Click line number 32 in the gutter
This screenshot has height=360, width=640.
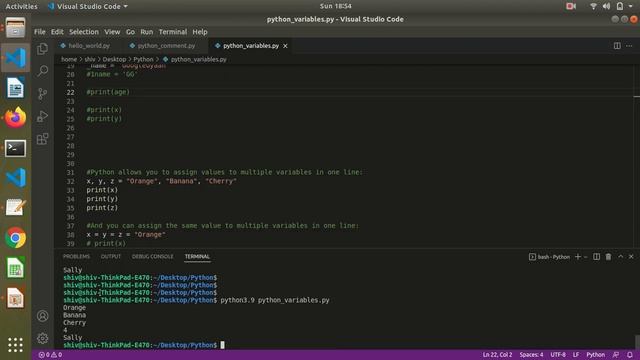pyautogui.click(x=70, y=181)
